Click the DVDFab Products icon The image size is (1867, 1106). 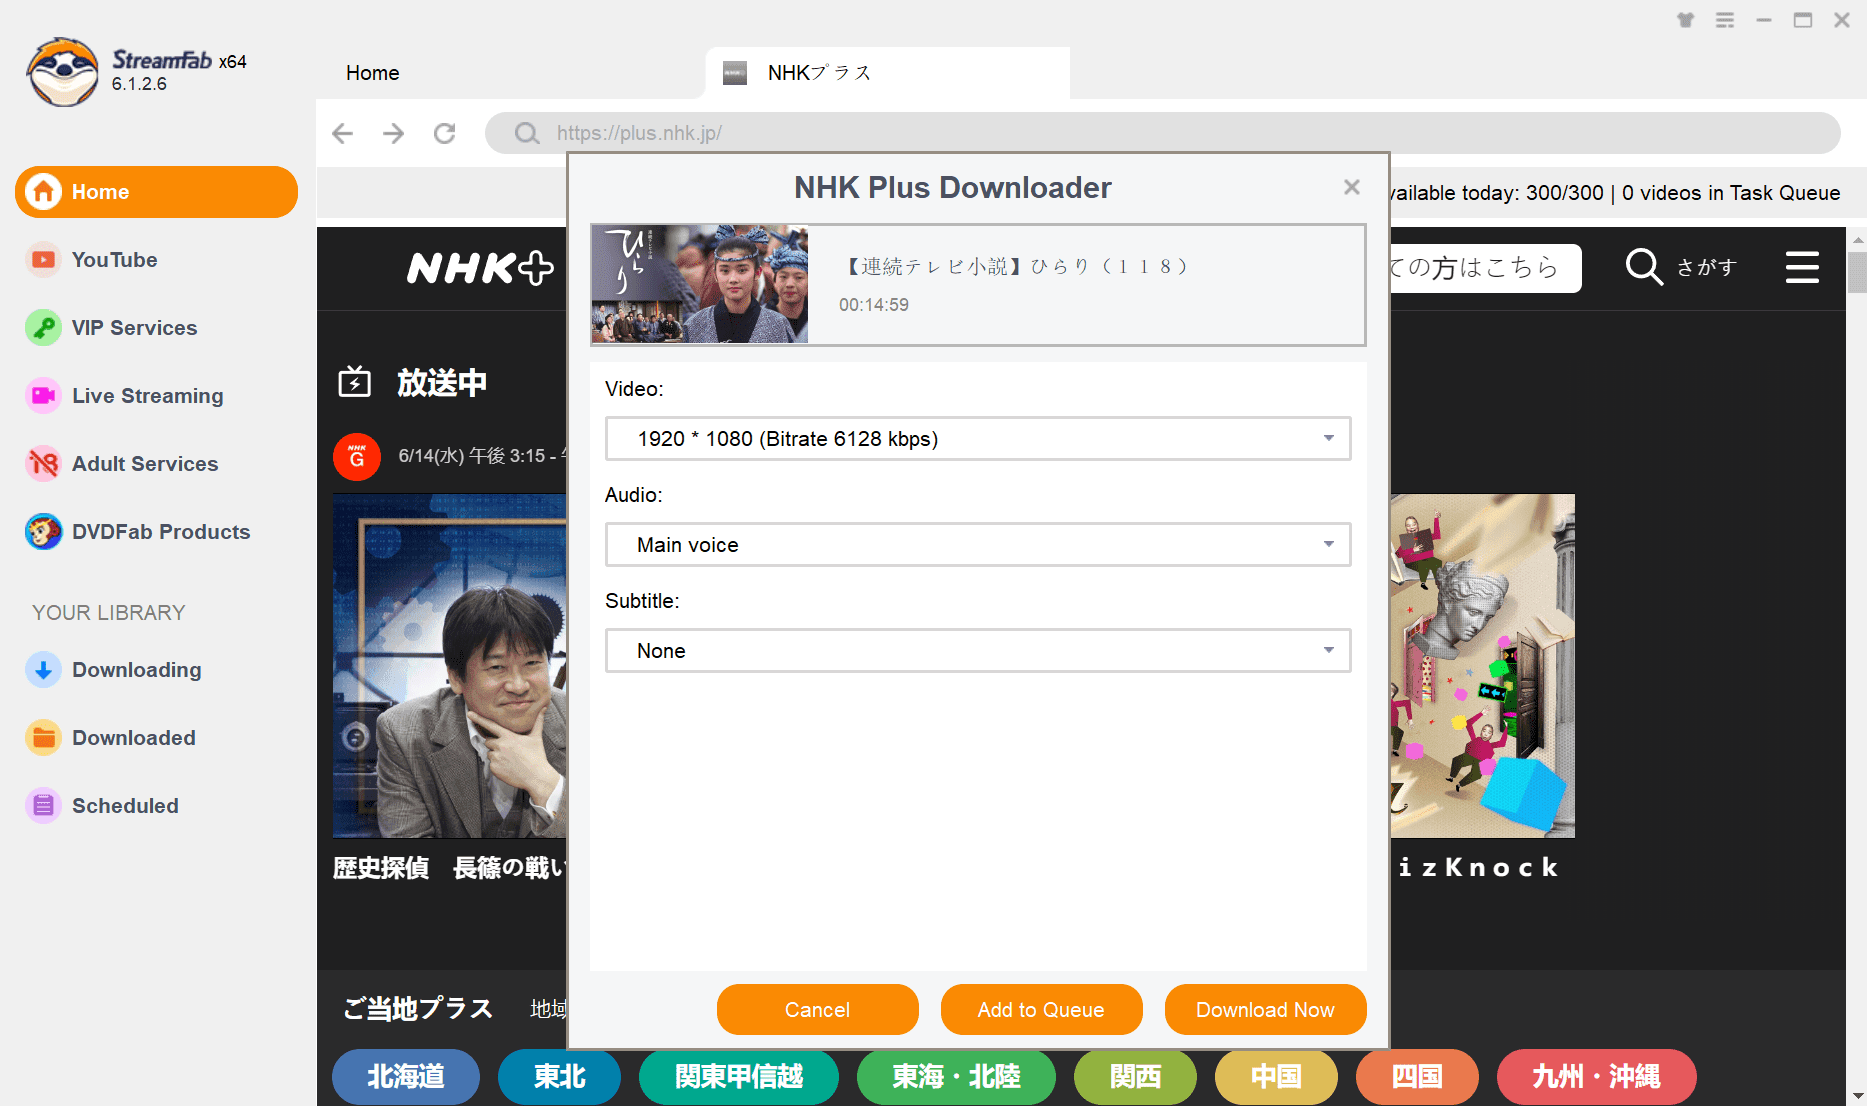pos(43,532)
